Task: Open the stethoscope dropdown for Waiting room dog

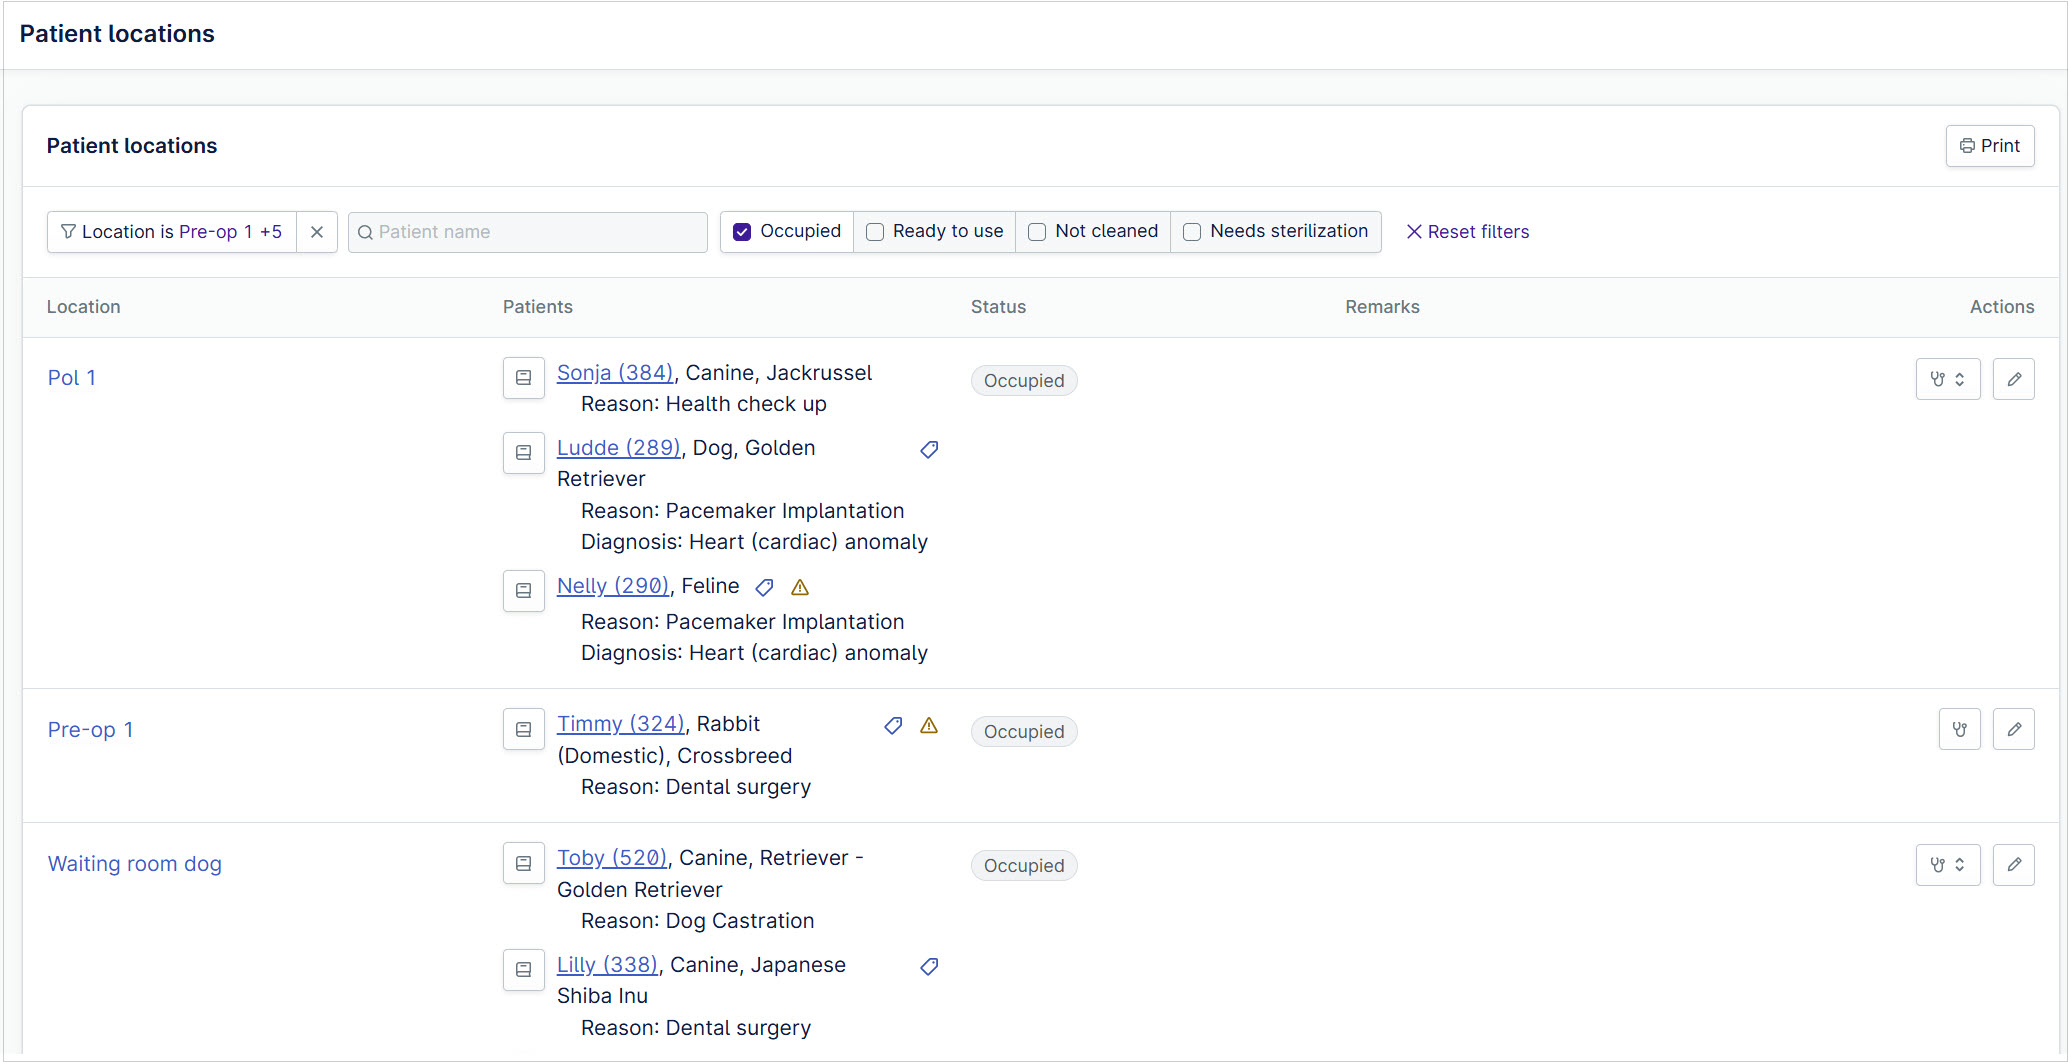Action: (1948, 864)
